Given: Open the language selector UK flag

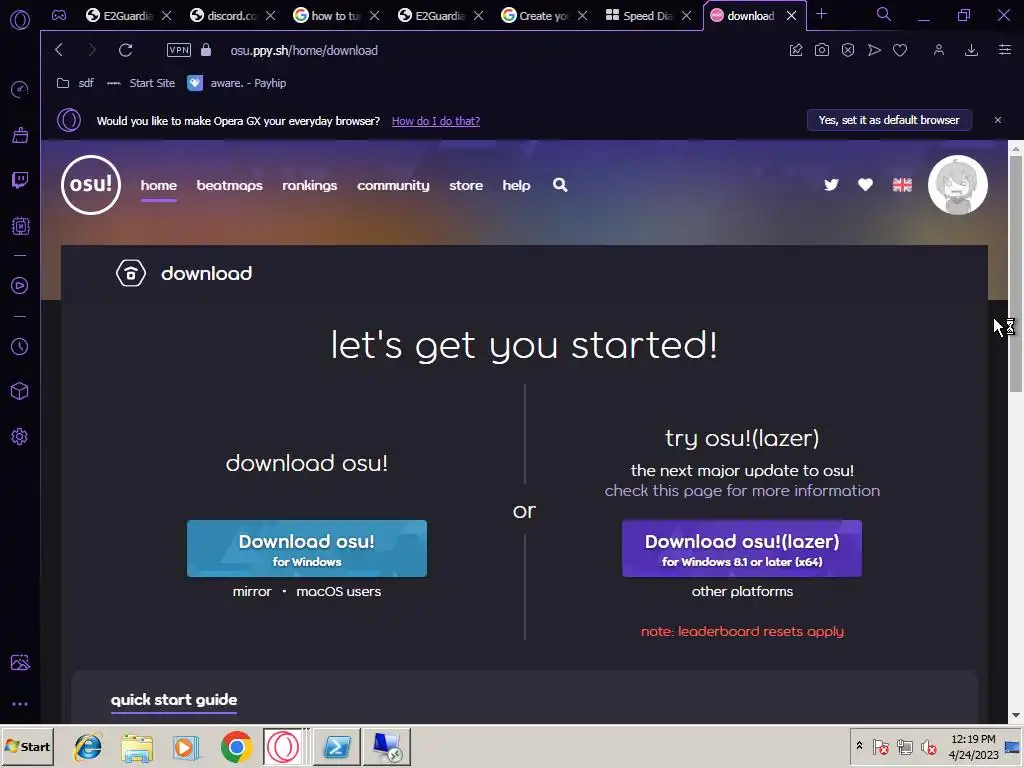Looking at the screenshot, I should [902, 185].
